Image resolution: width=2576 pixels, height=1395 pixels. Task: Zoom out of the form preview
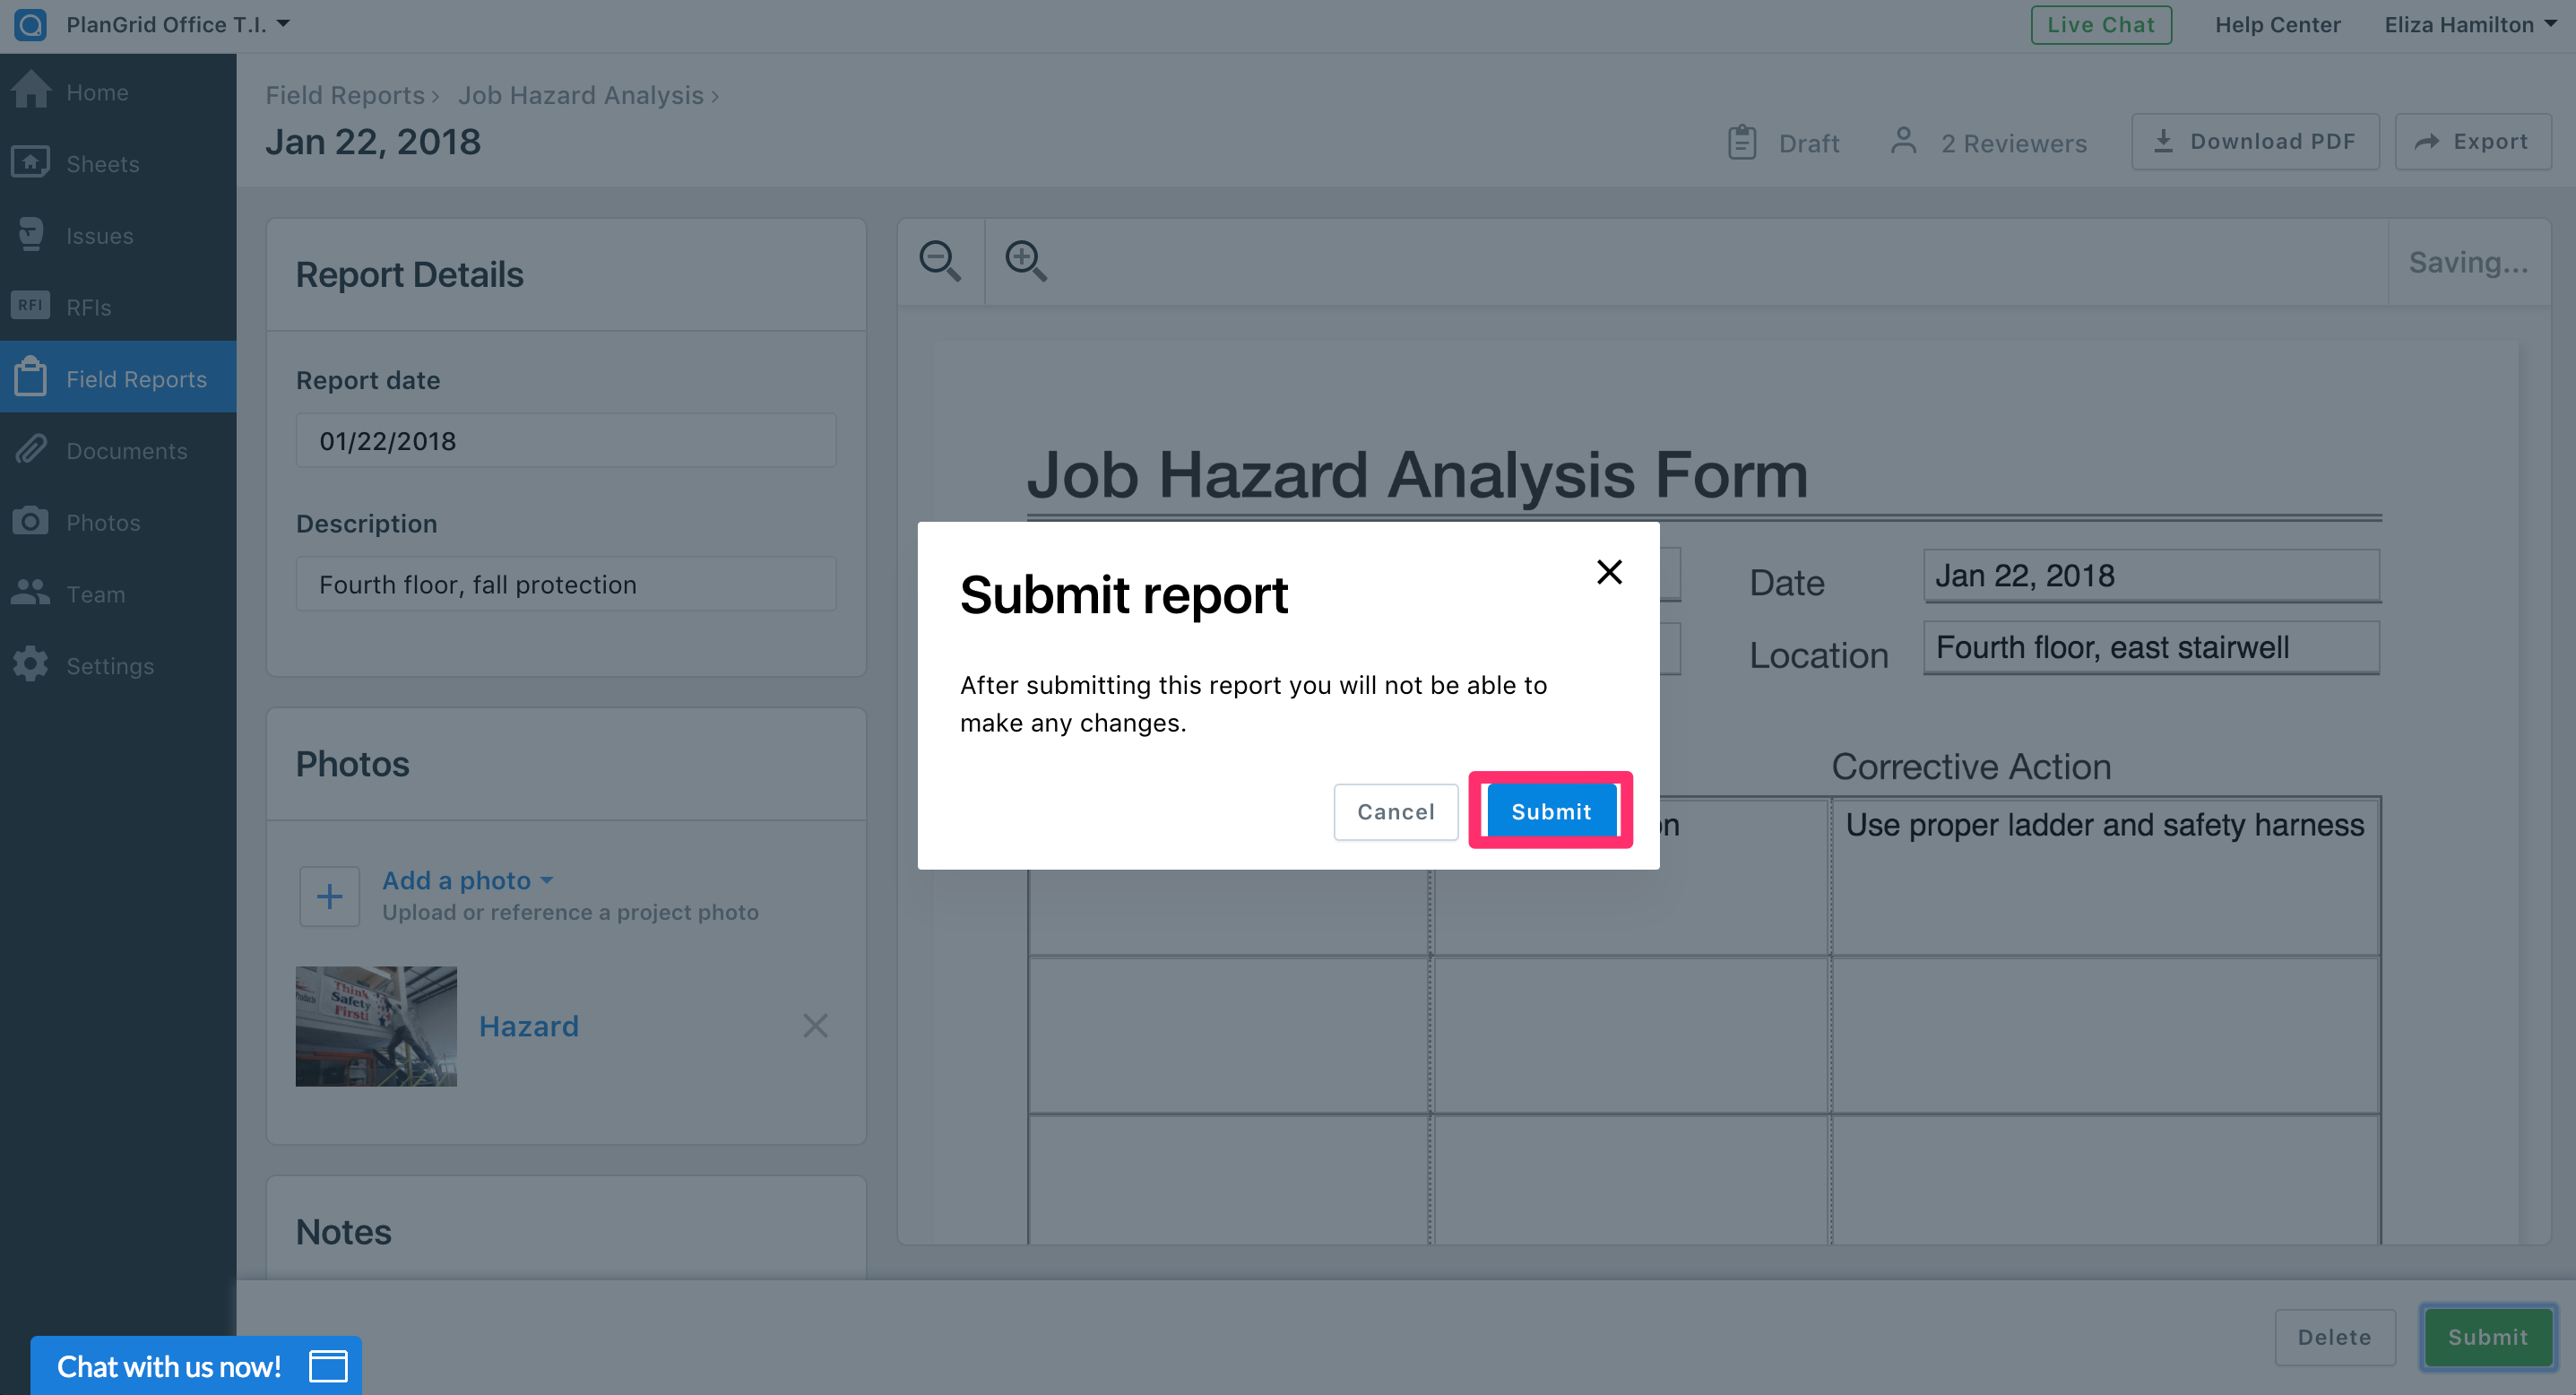coord(940,261)
